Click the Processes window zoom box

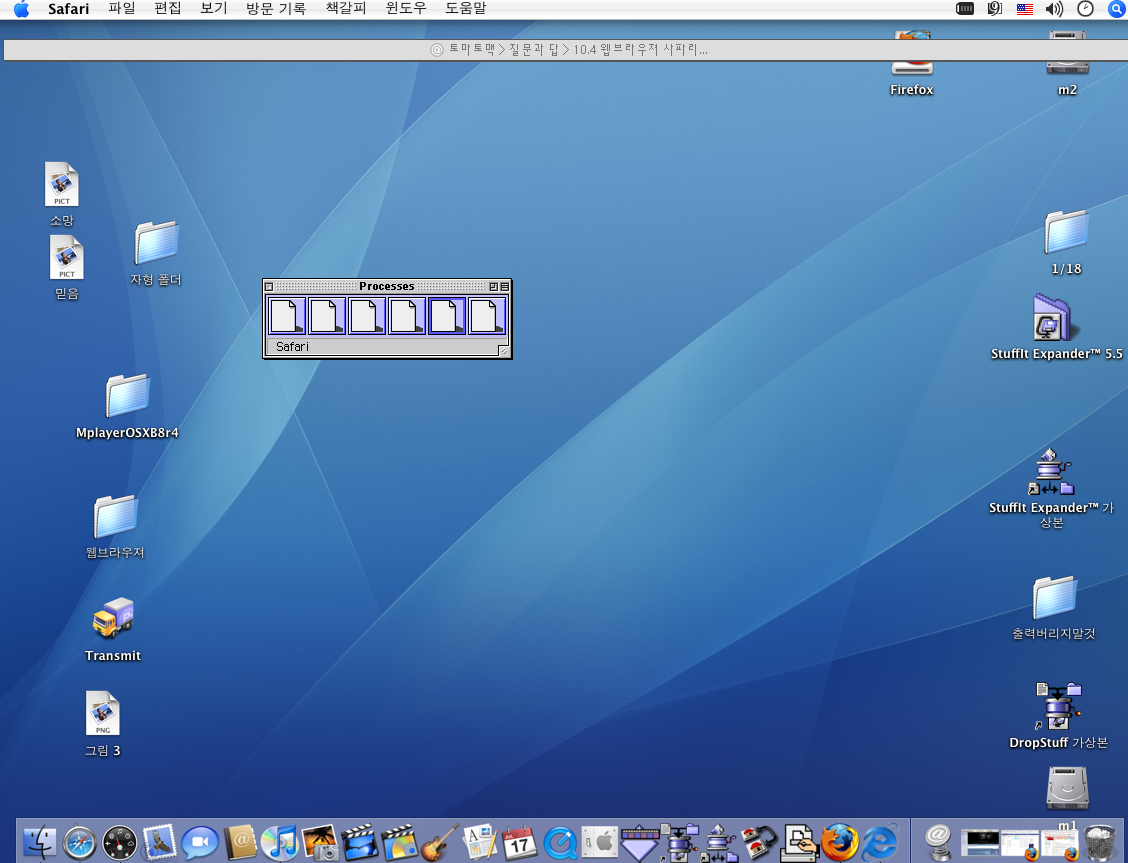coord(493,286)
